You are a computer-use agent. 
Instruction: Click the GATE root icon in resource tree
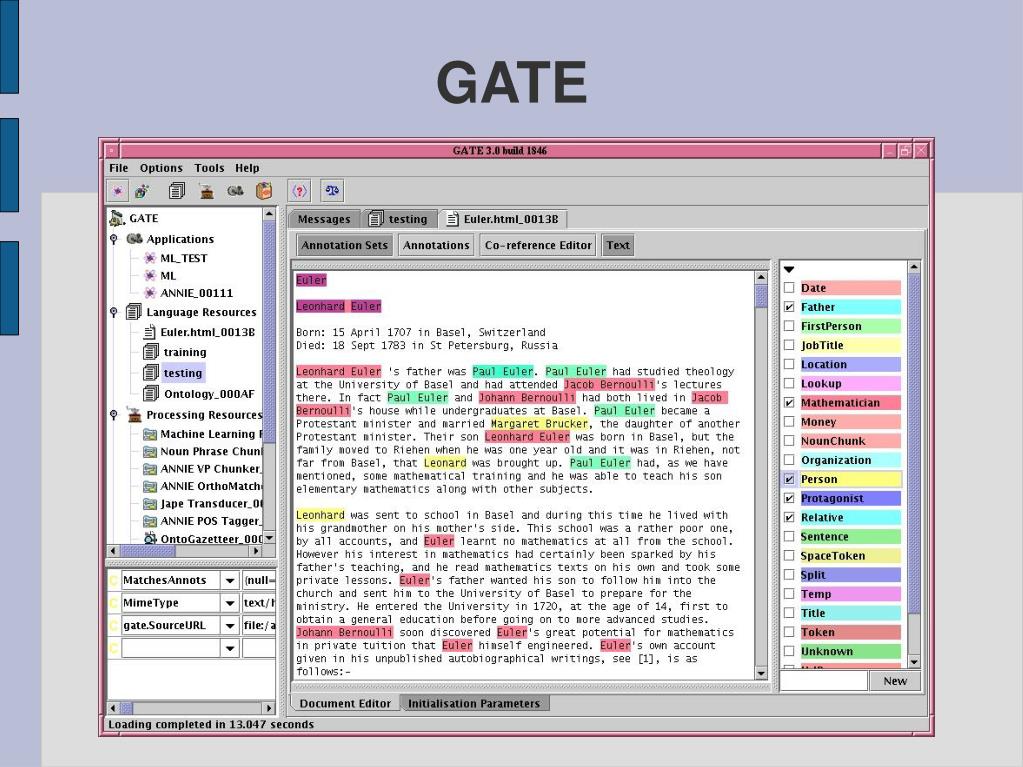coord(117,218)
